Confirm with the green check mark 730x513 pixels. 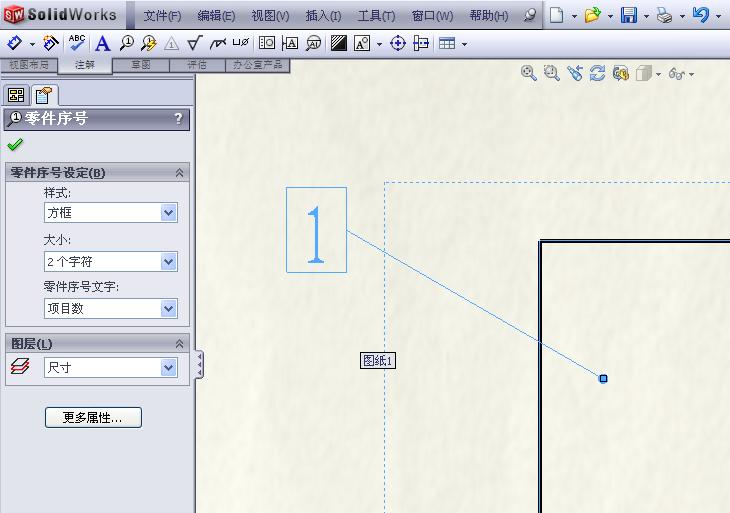tap(15, 144)
